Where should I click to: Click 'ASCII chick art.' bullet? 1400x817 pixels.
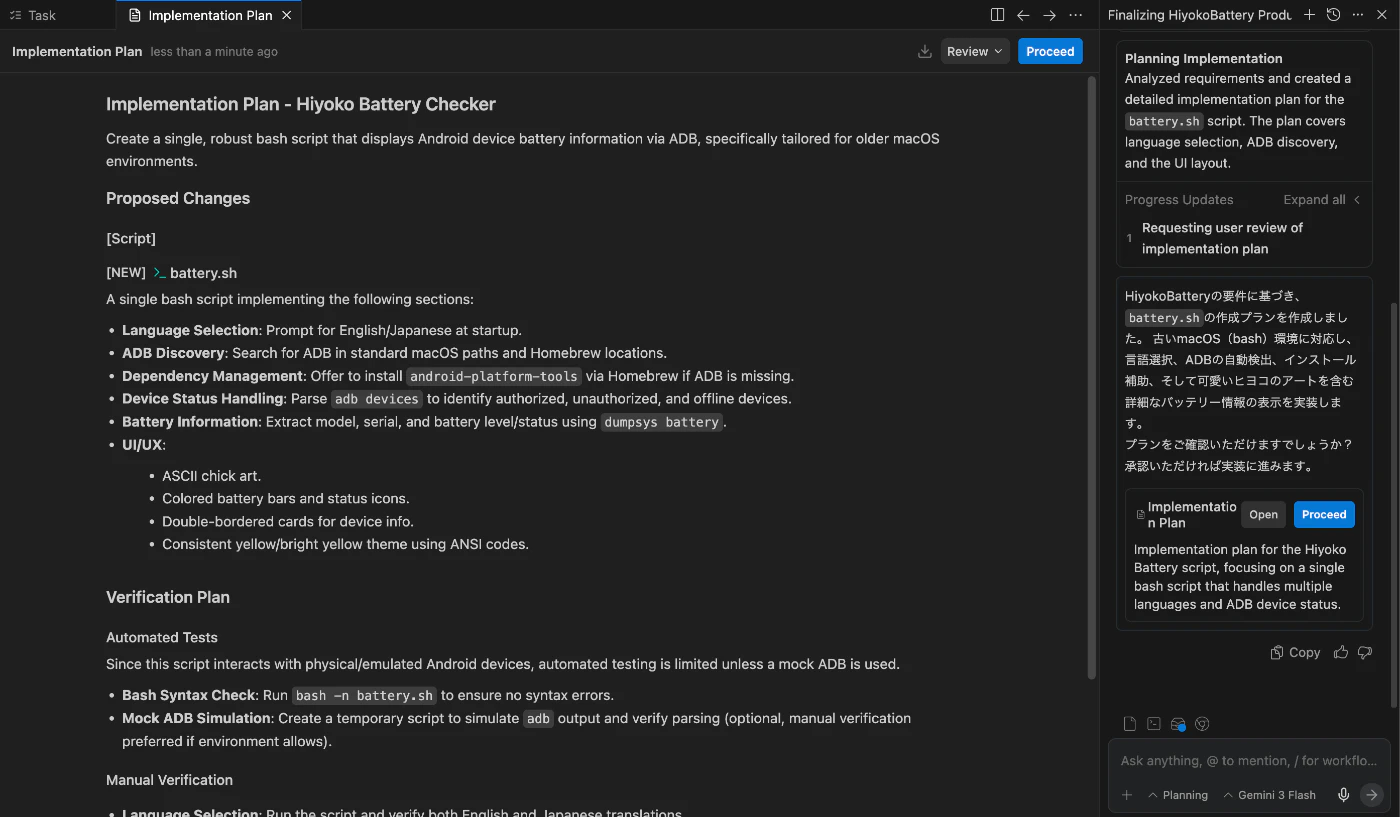(211, 476)
